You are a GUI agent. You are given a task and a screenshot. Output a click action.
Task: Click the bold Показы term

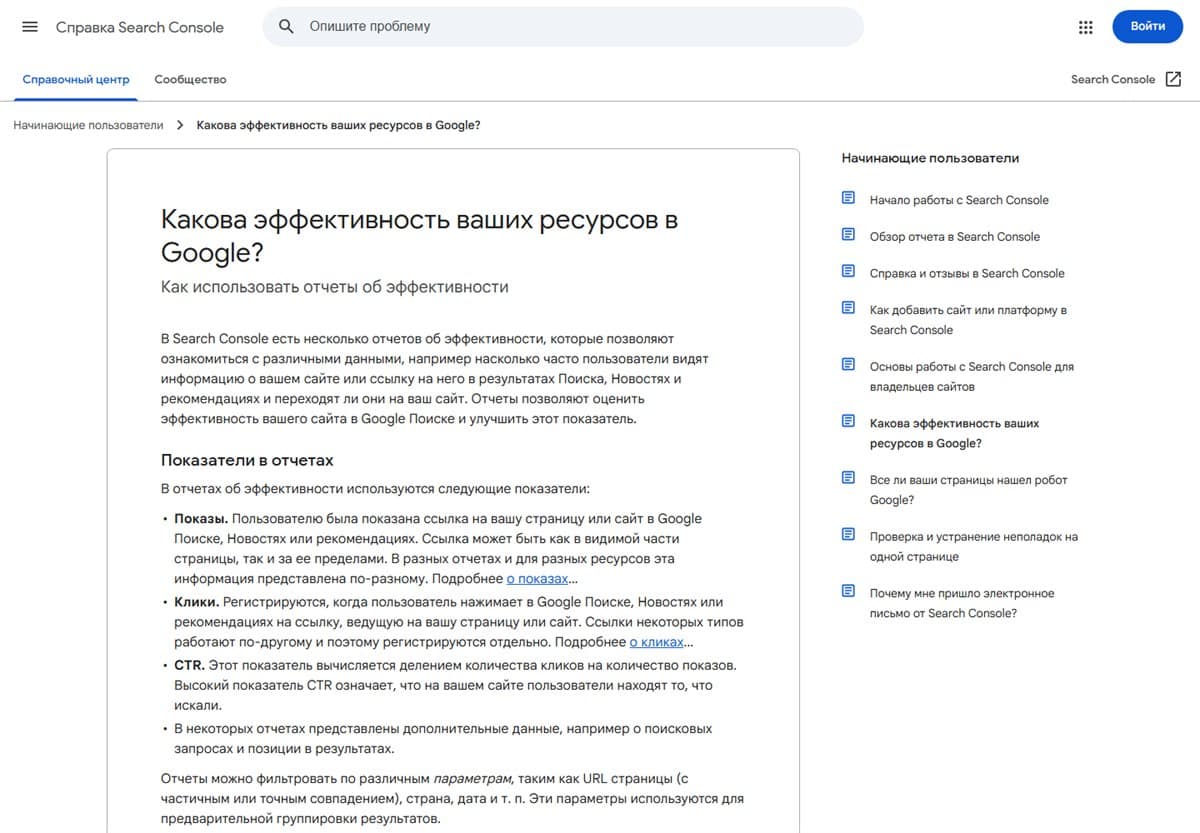pyautogui.click(x=201, y=518)
